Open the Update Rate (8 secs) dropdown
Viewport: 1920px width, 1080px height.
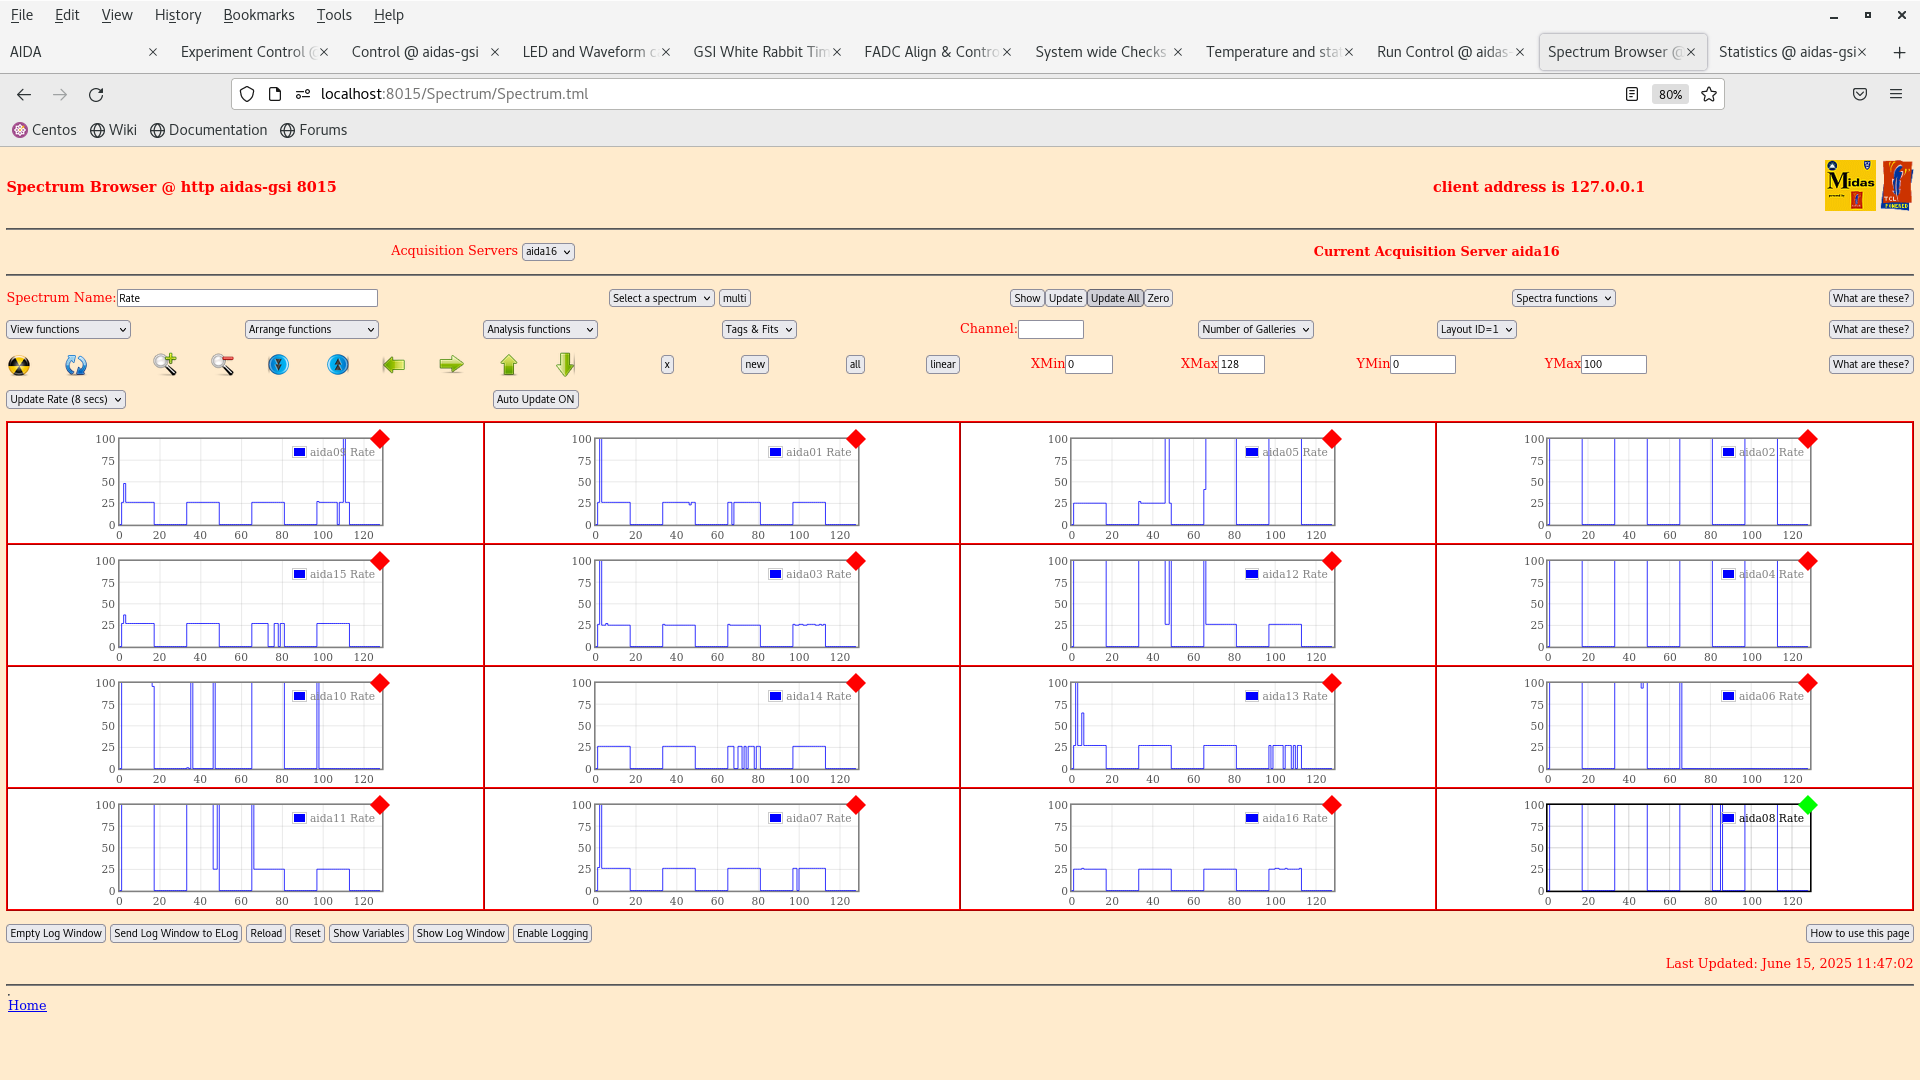66,400
